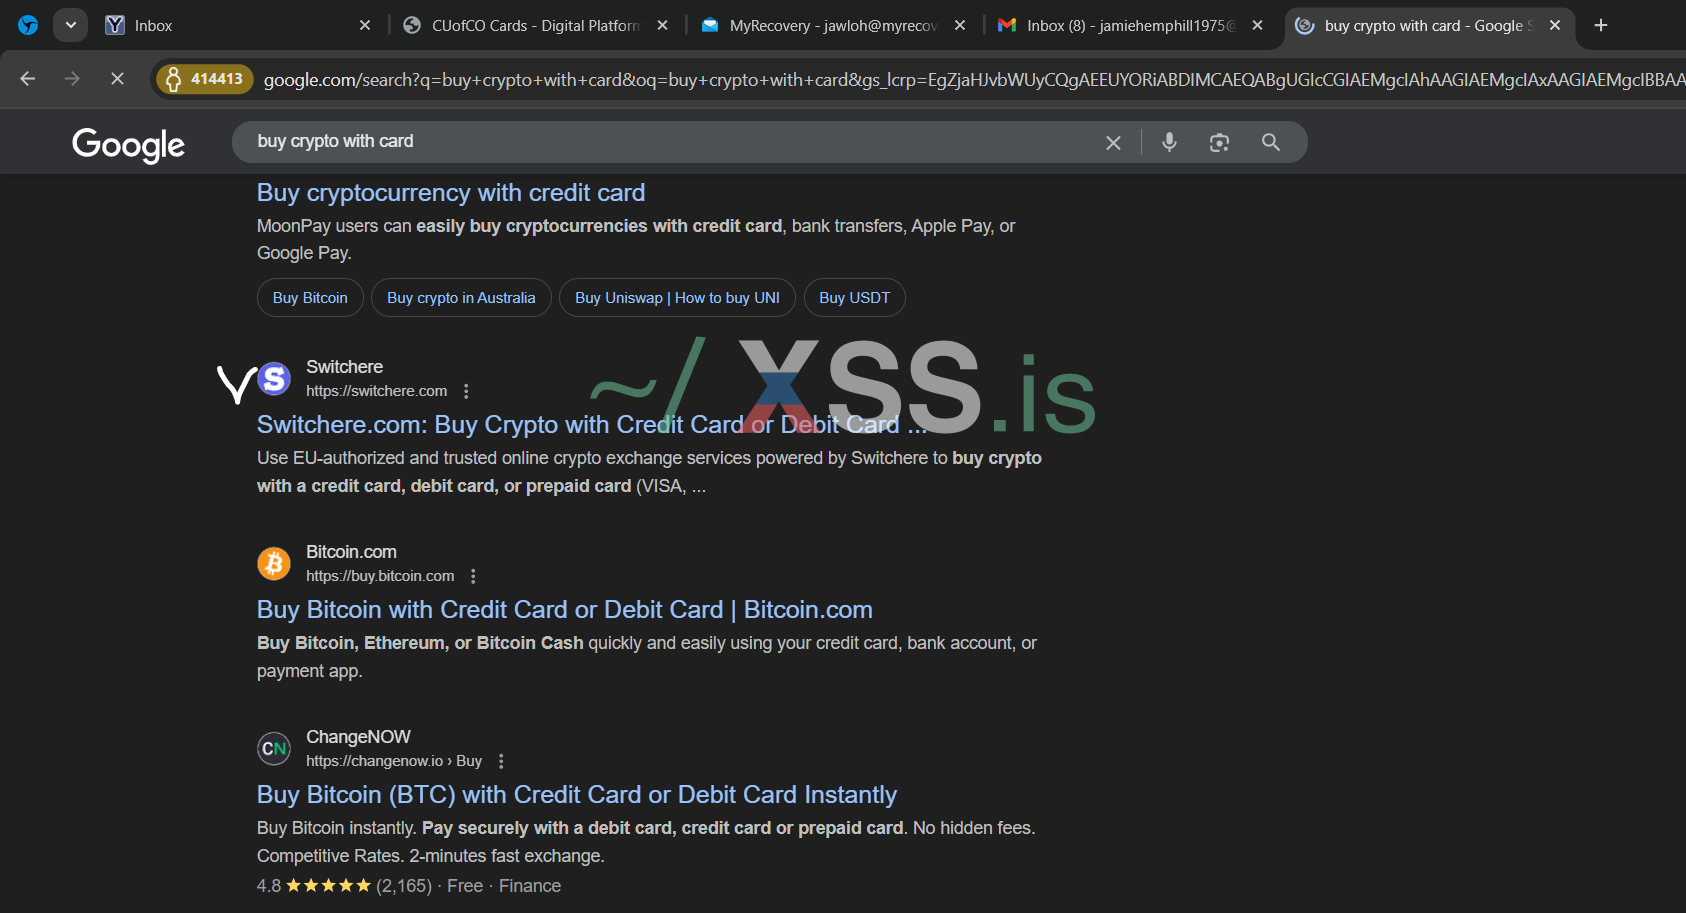Open Buy Bitcoin (BTC) Instantly ChangeNOW result

(x=577, y=795)
